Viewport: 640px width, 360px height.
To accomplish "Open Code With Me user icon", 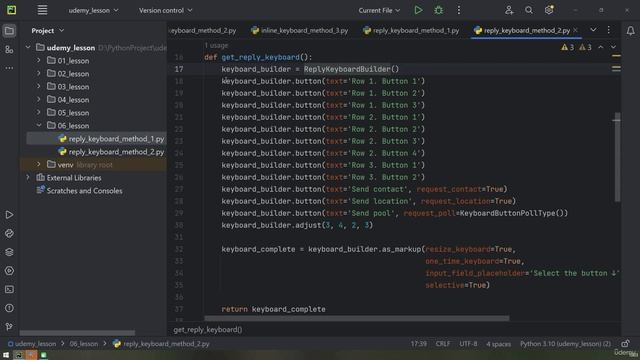I will click(509, 10).
